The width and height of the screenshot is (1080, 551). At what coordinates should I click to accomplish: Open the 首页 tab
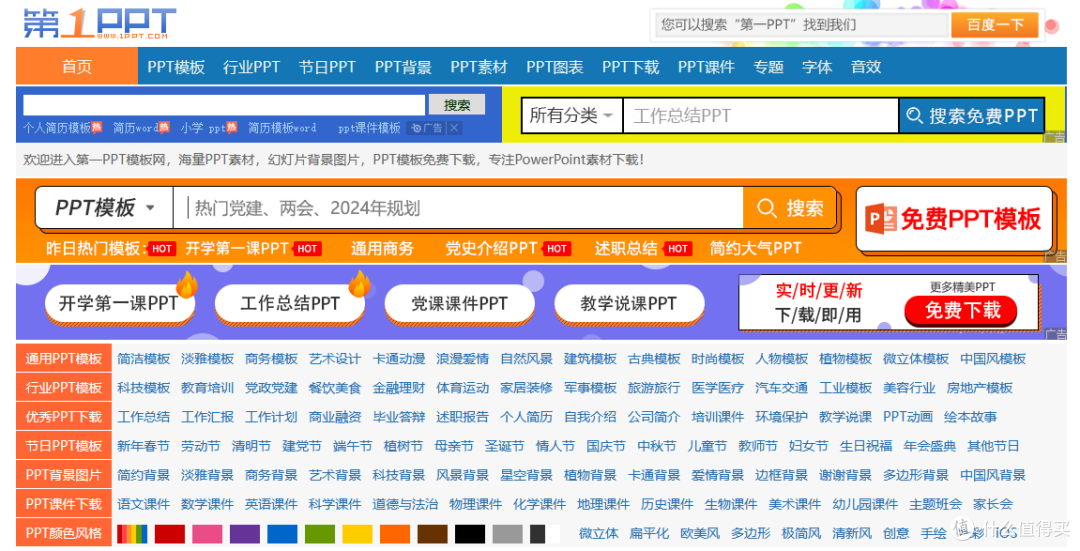pos(76,67)
